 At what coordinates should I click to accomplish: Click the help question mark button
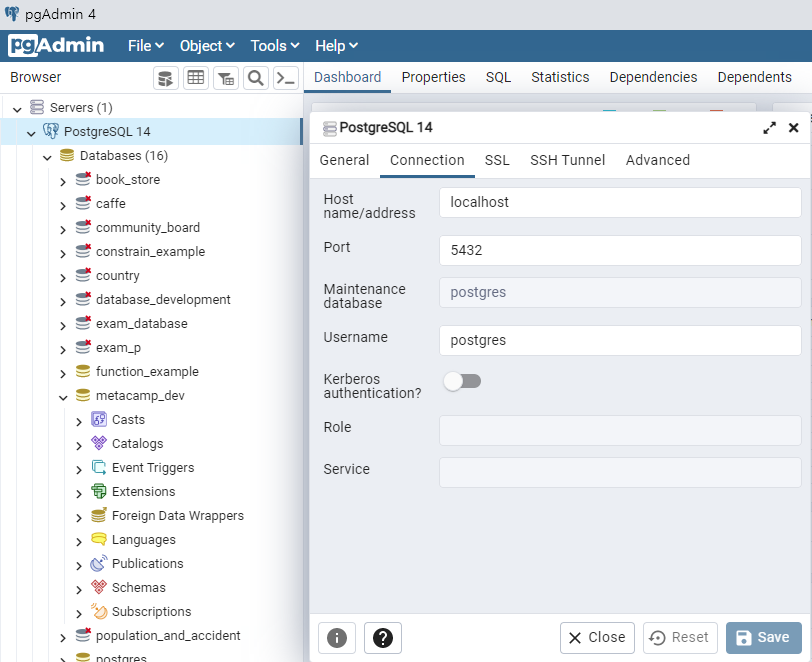pyautogui.click(x=383, y=638)
